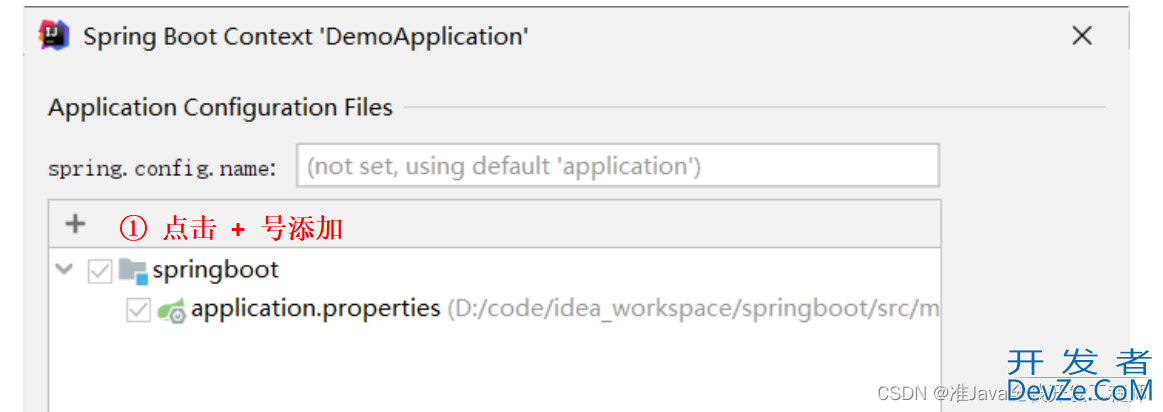1163x412 pixels.
Task: Click the IntelliJ IDEA logo in title bar
Action: click(x=53, y=36)
